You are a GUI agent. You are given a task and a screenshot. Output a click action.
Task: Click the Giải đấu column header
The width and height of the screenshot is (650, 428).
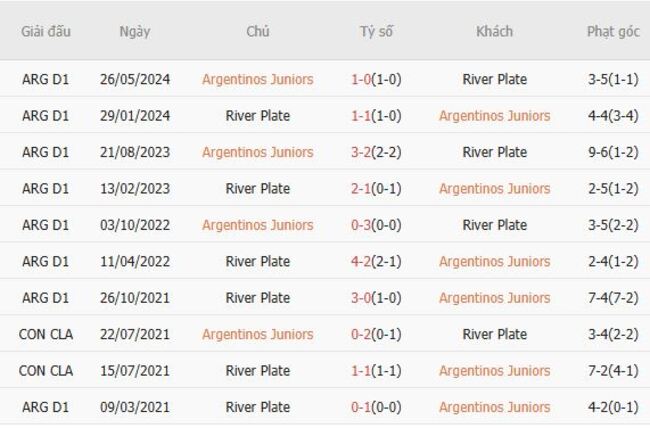pyautogui.click(x=45, y=31)
